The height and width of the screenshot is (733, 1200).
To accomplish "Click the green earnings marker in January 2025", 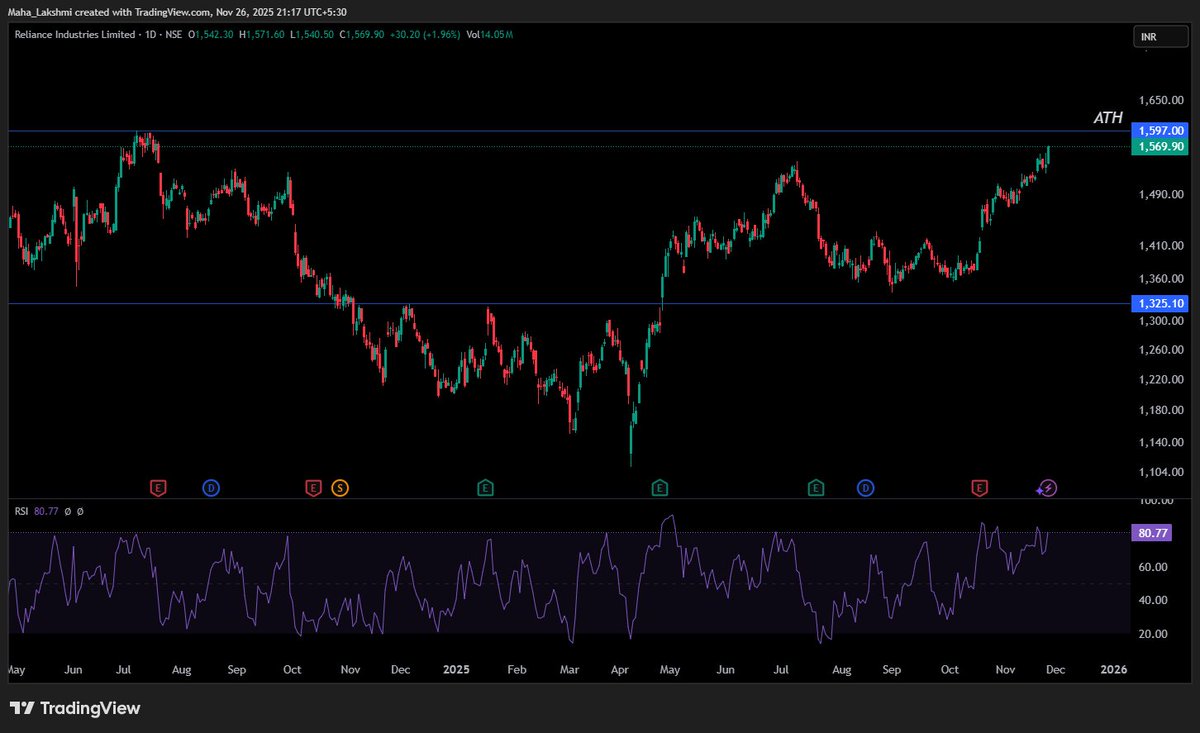I will 485,488.
